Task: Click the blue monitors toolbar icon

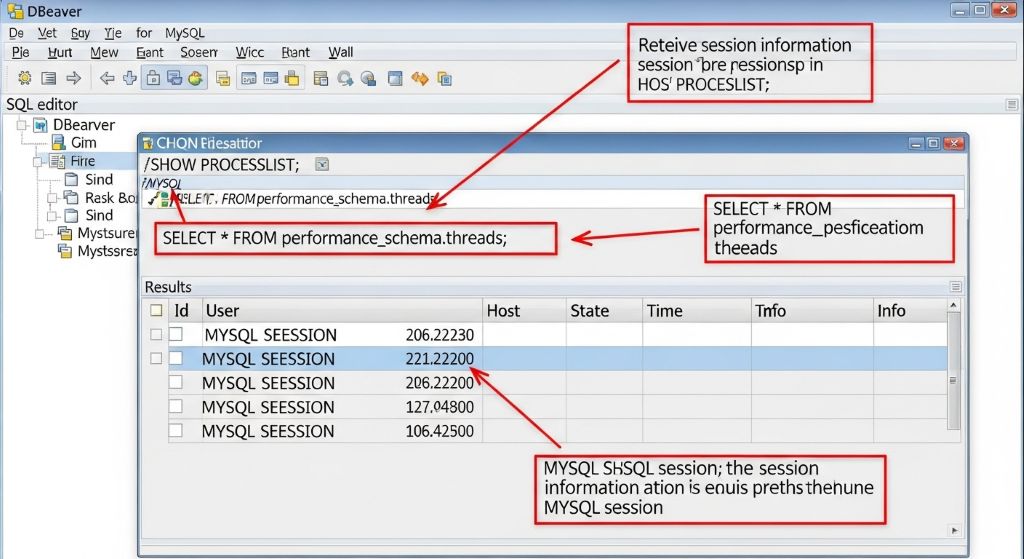Action: 174,78
